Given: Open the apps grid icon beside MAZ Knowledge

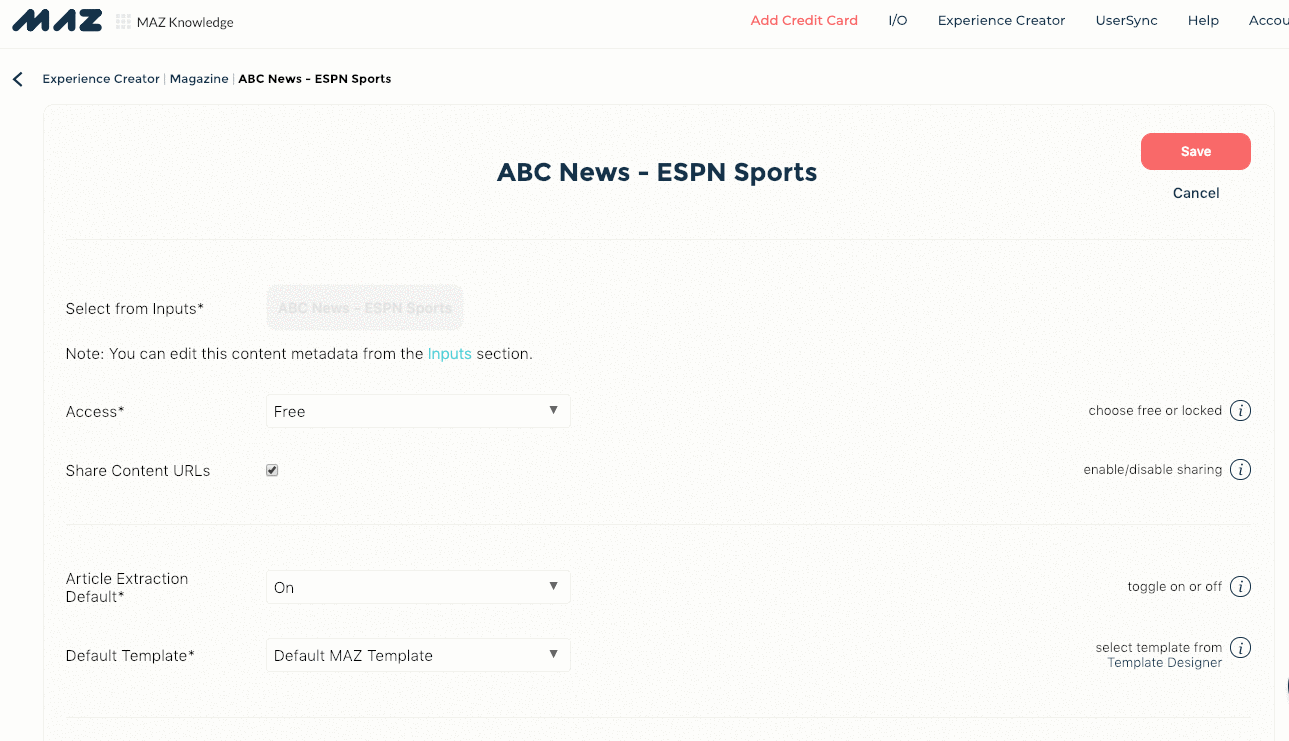Looking at the screenshot, I should [123, 22].
